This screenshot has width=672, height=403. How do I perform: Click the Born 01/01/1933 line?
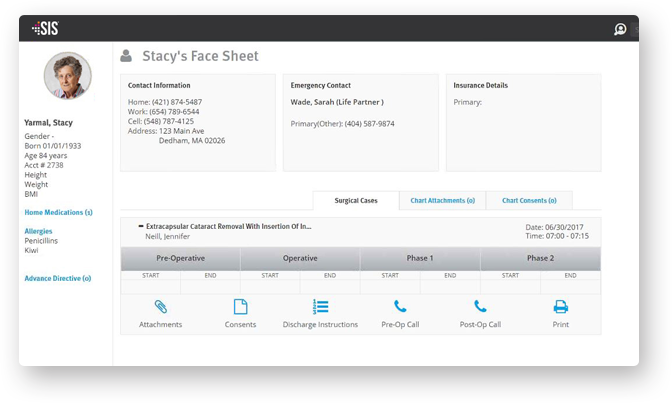53,146
